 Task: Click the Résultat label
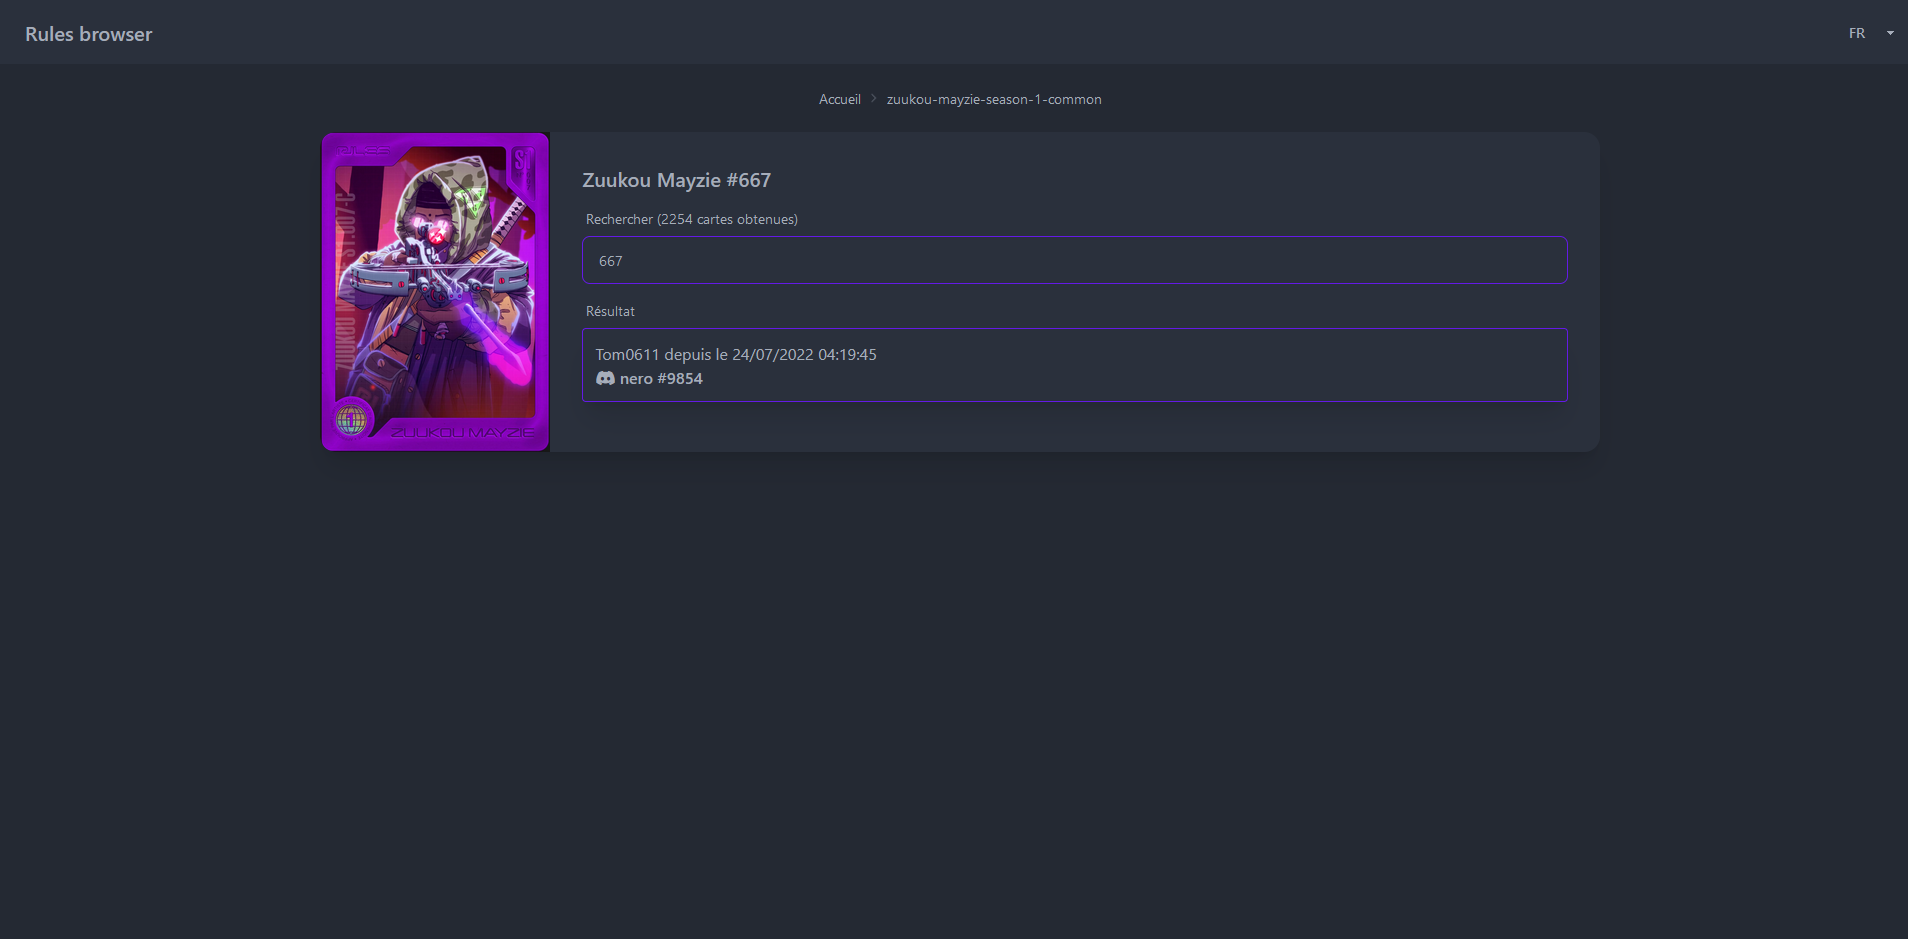(610, 311)
